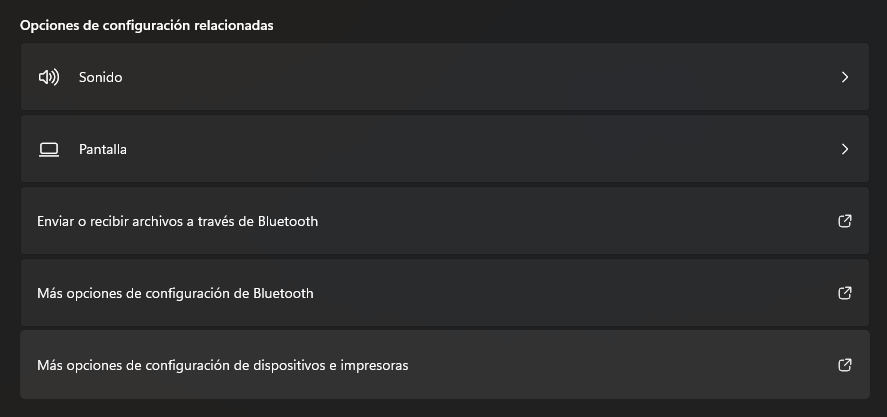Click blank area of Bluetooth file transfer row

click(x=566, y=221)
